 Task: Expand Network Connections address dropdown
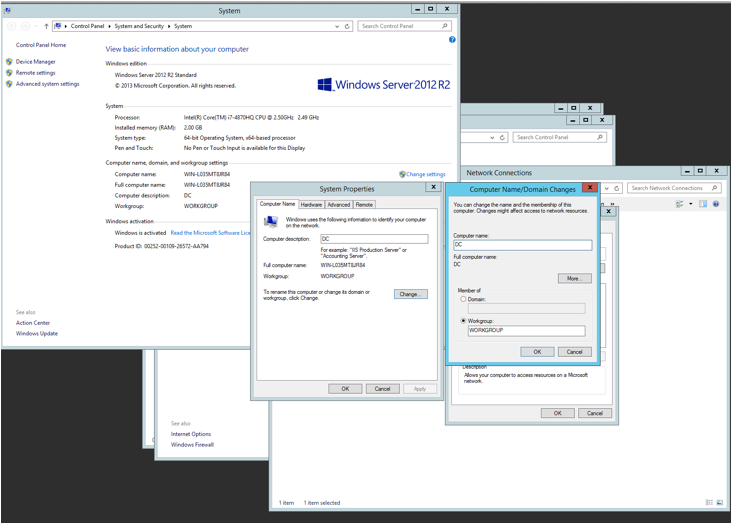(x=607, y=188)
